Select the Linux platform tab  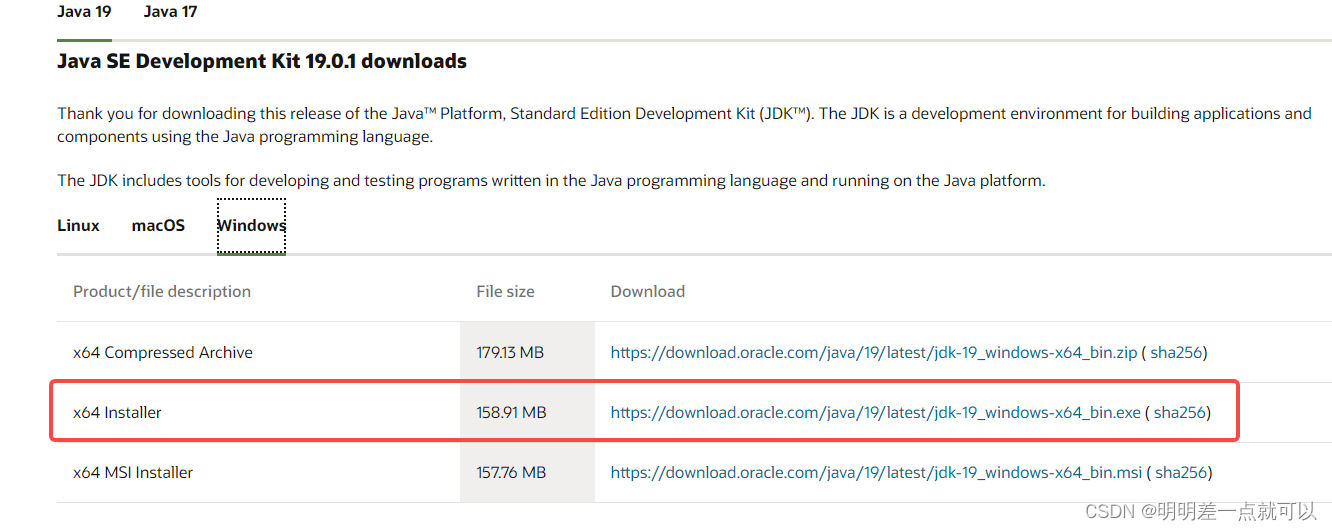[x=79, y=226]
